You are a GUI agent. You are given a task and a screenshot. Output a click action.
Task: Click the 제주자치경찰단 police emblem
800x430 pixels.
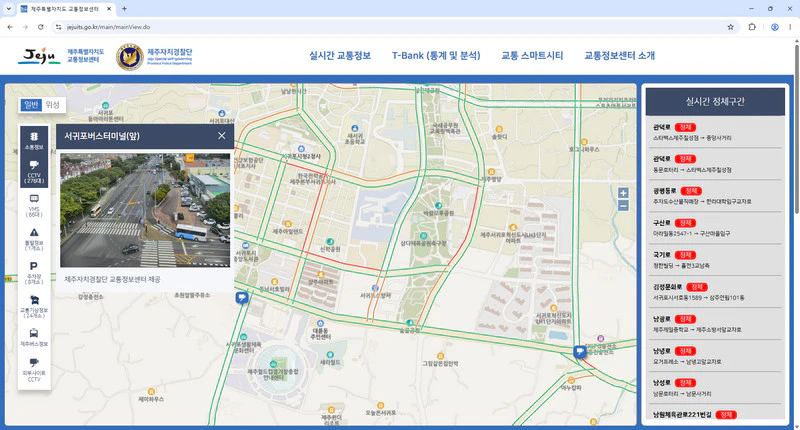click(130, 56)
